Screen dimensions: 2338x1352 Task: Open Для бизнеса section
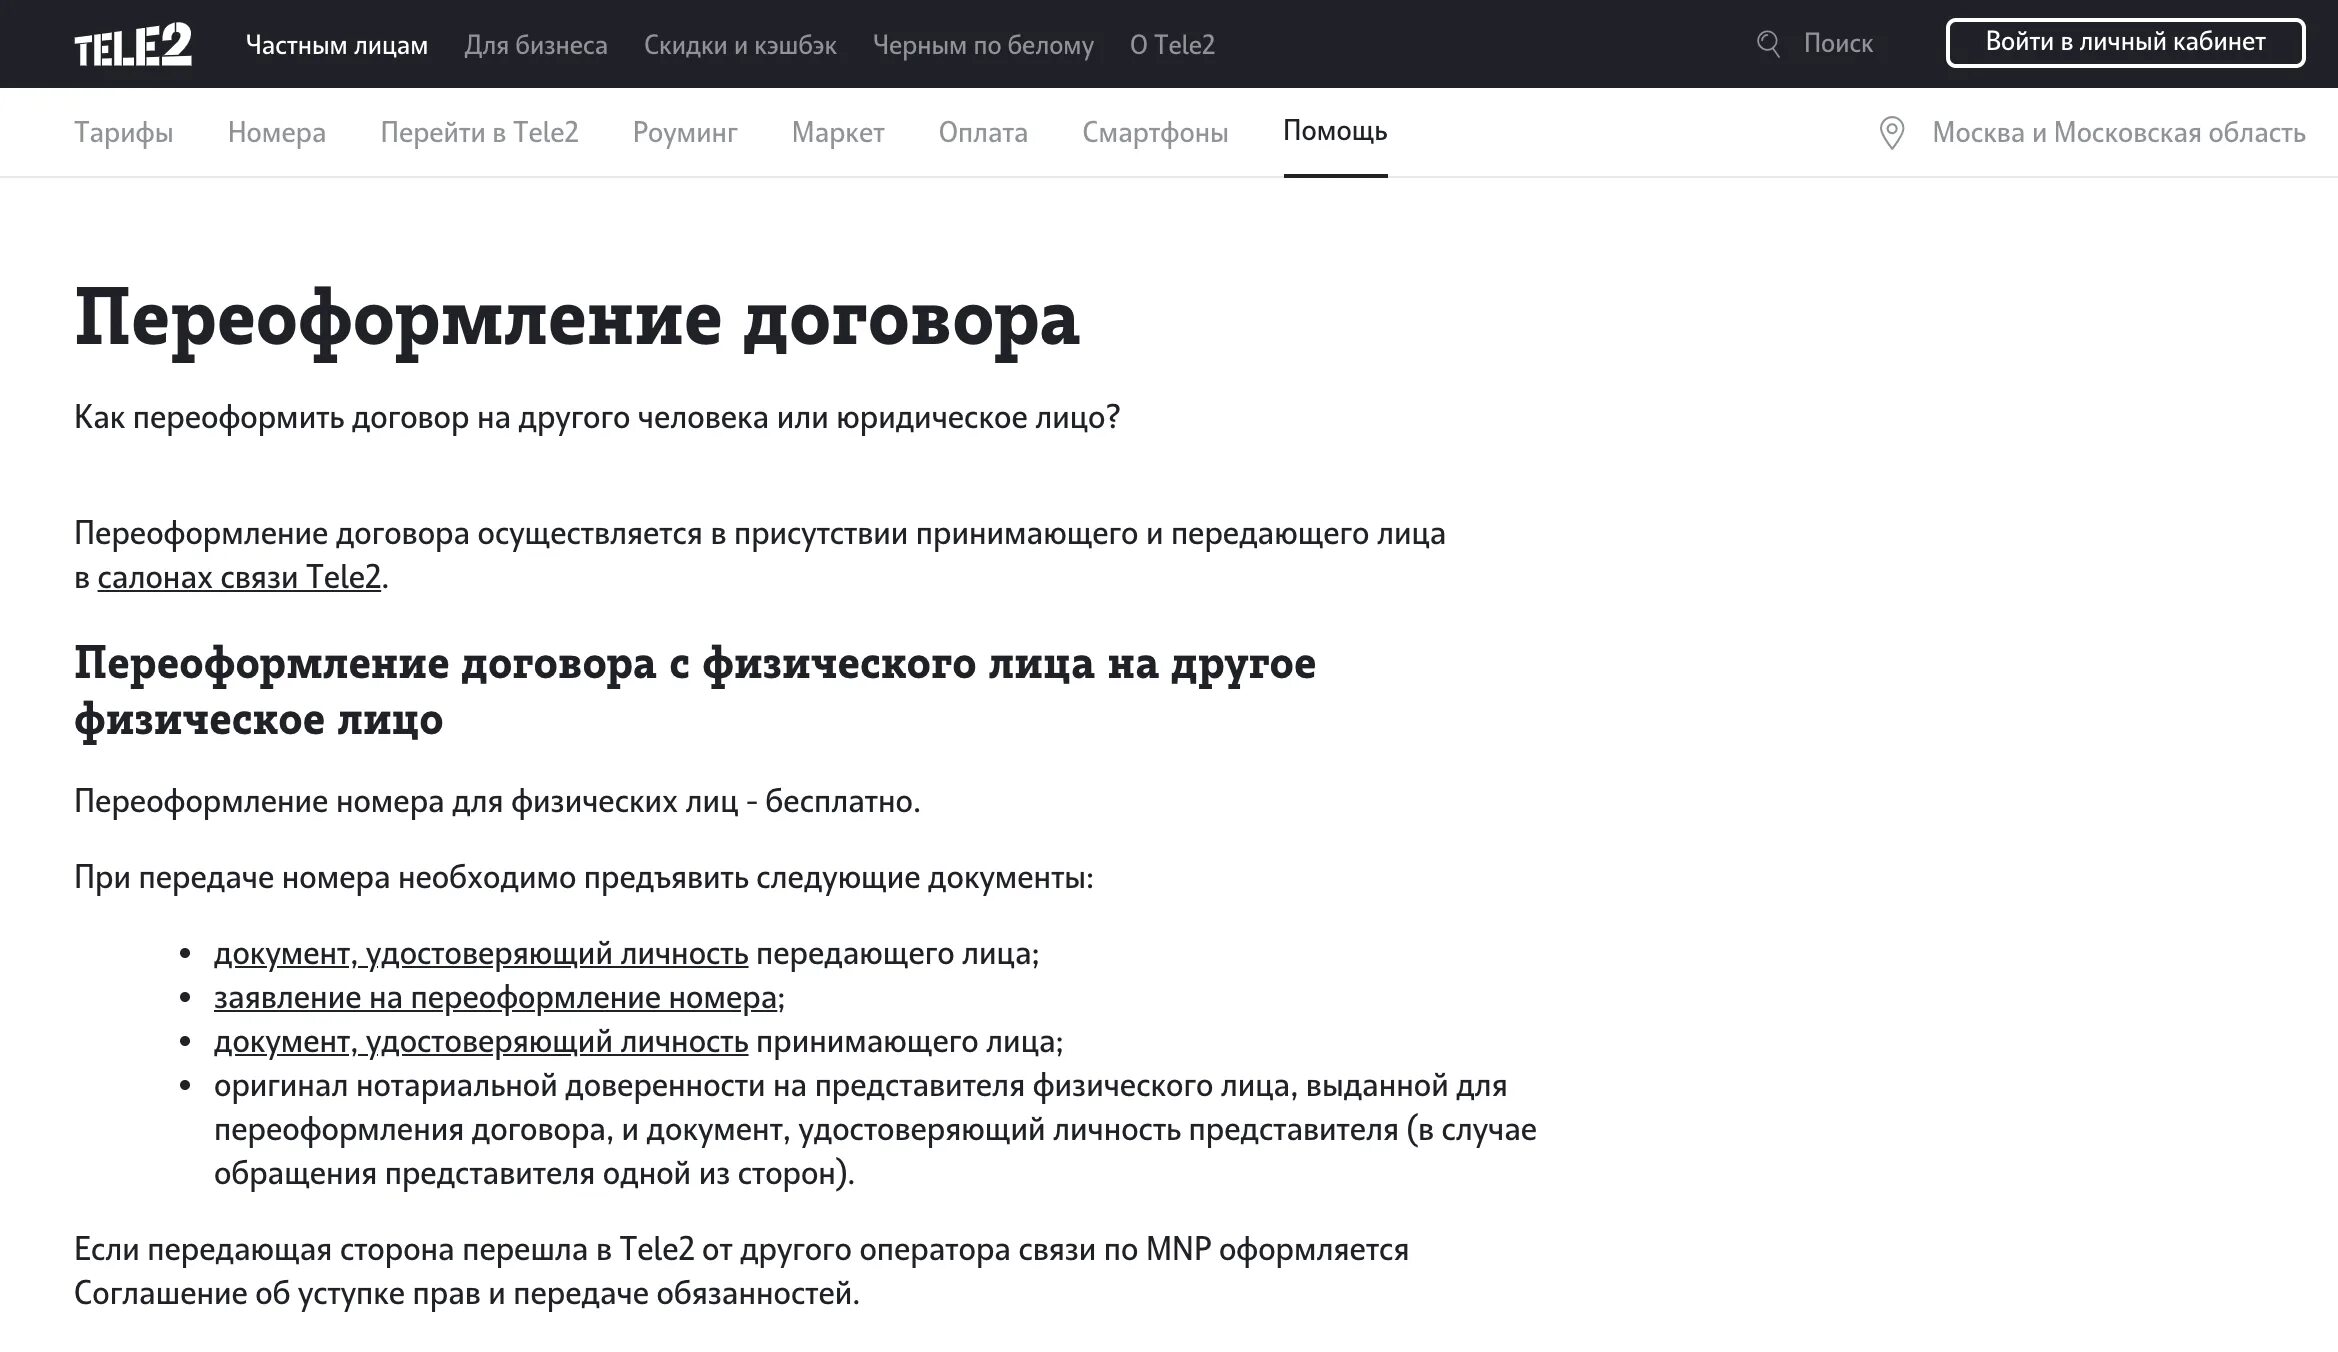535,45
